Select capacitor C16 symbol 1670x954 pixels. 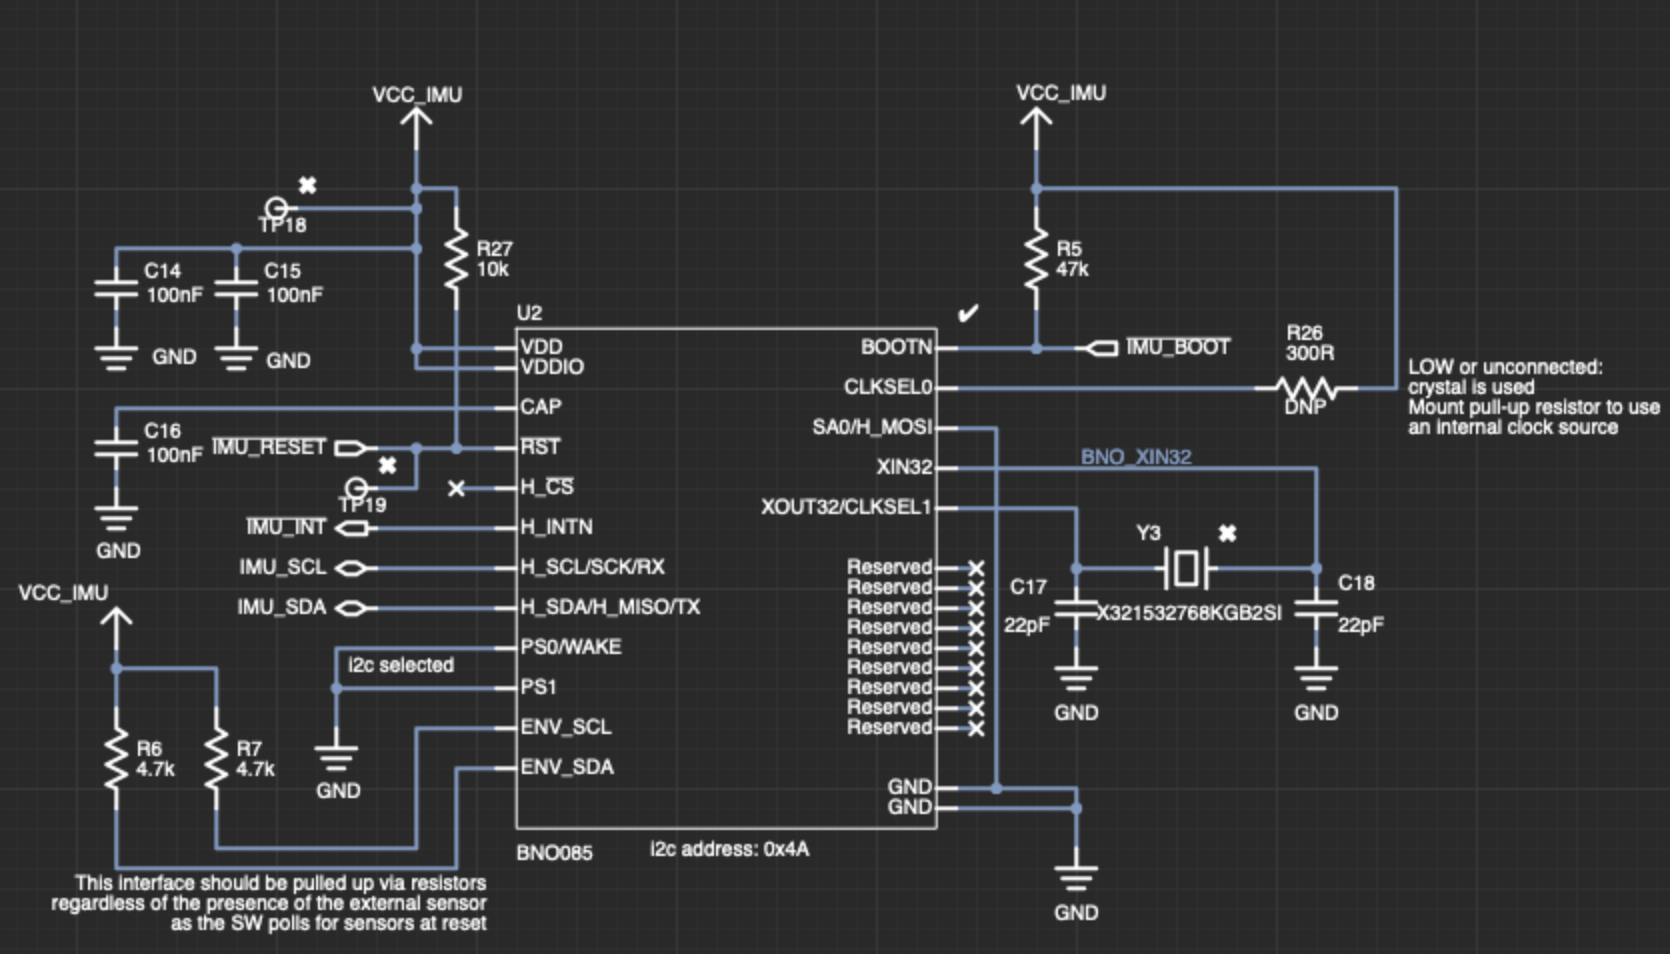(116, 449)
